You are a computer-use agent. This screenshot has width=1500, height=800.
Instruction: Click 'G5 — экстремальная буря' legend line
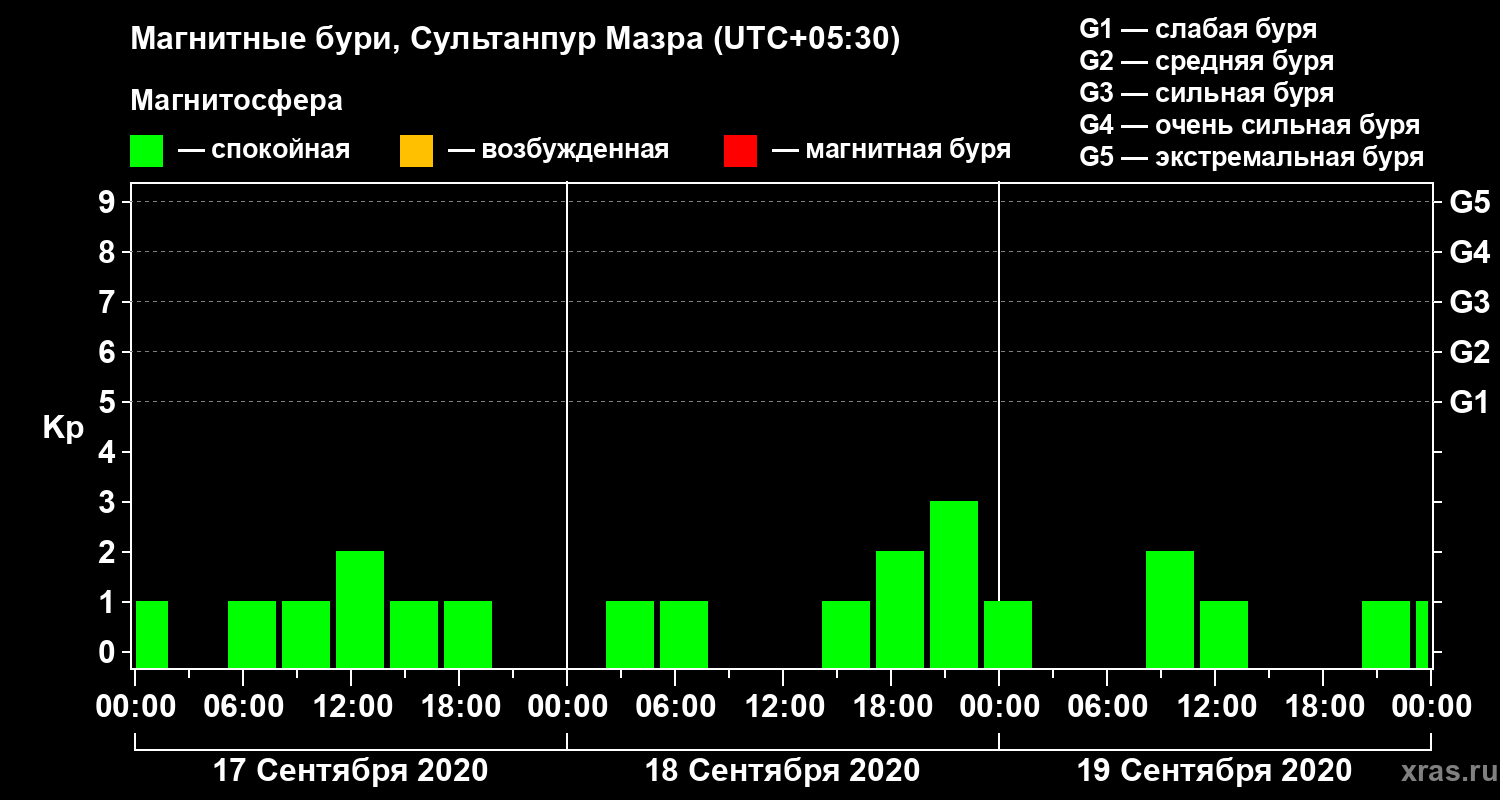(x=1252, y=157)
